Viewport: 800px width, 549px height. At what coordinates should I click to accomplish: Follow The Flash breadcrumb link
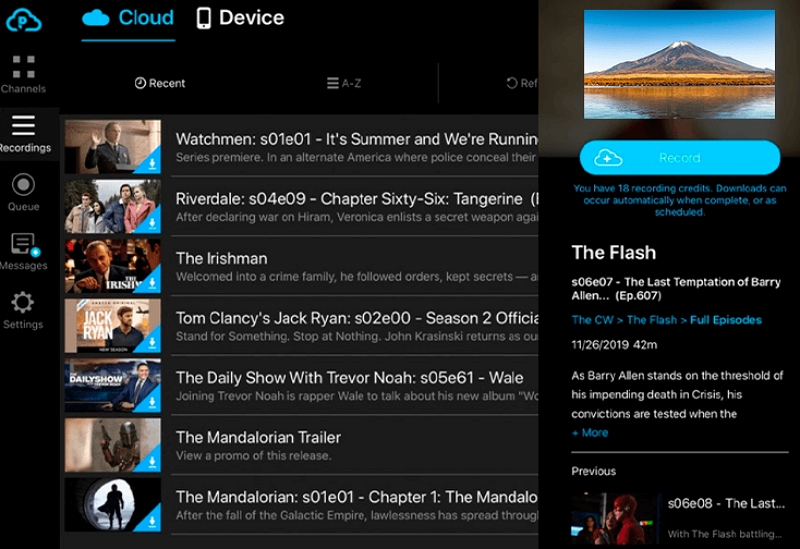pyautogui.click(x=652, y=320)
